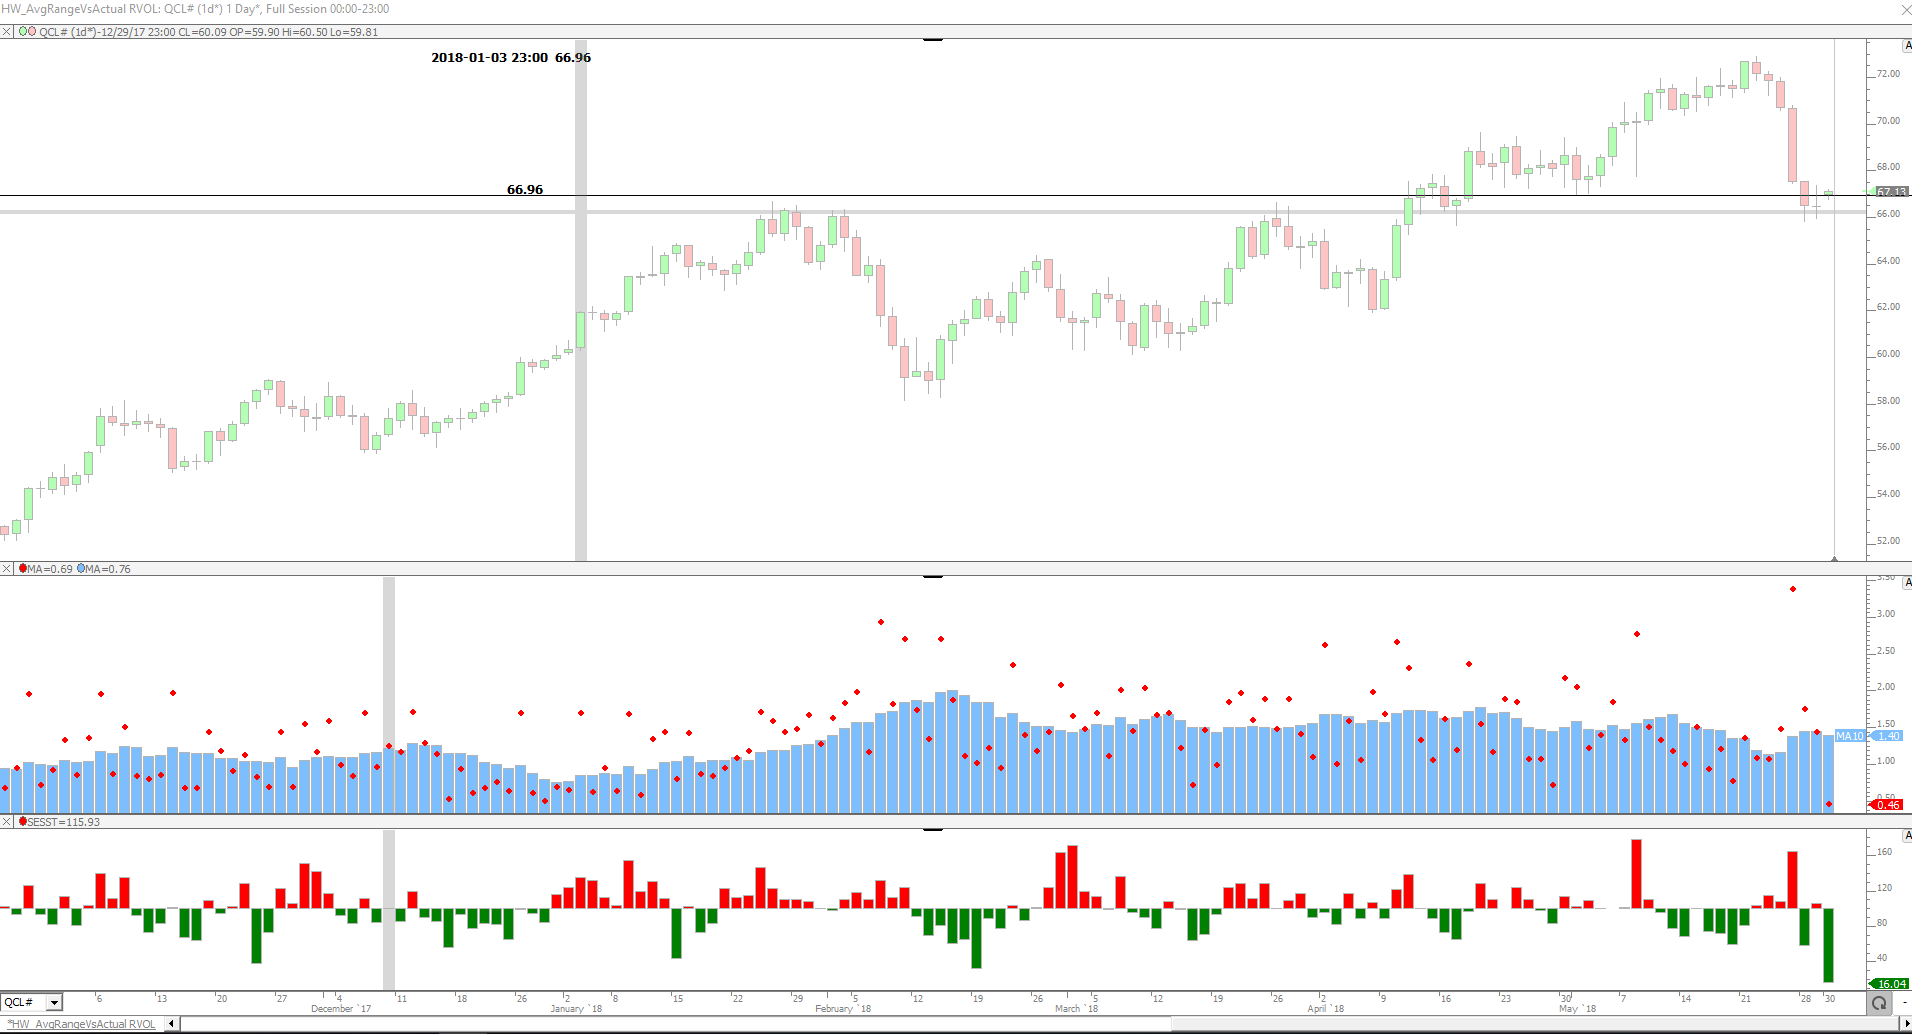The image size is (1912, 1034).
Task: Click the December '17 time axis label
Action: (x=341, y=1009)
